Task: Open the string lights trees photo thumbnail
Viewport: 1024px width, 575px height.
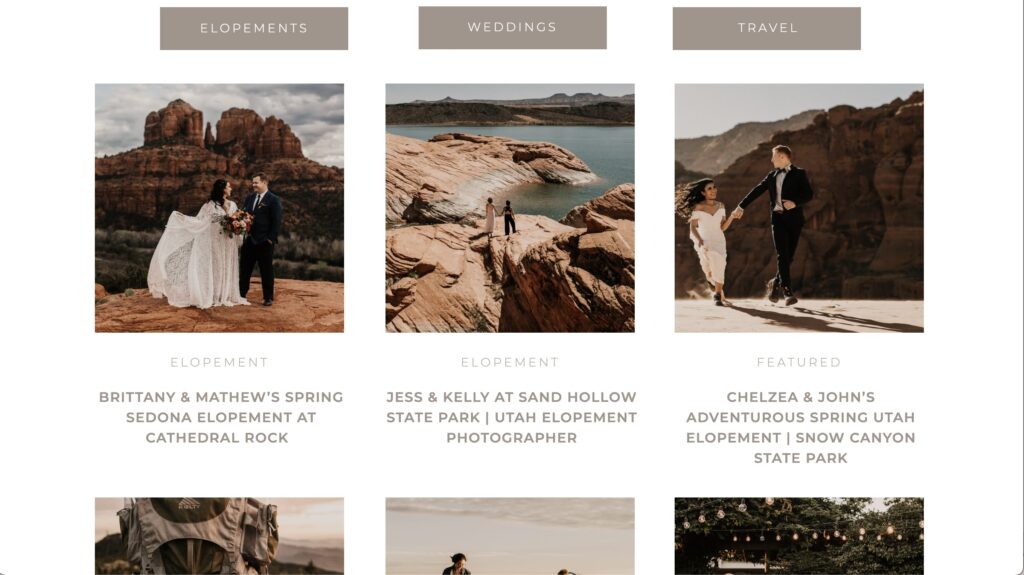Action: (x=799, y=536)
